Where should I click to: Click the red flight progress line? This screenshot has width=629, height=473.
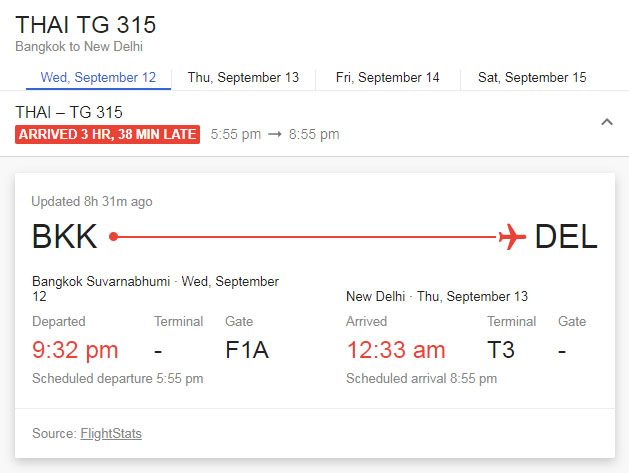point(307,237)
